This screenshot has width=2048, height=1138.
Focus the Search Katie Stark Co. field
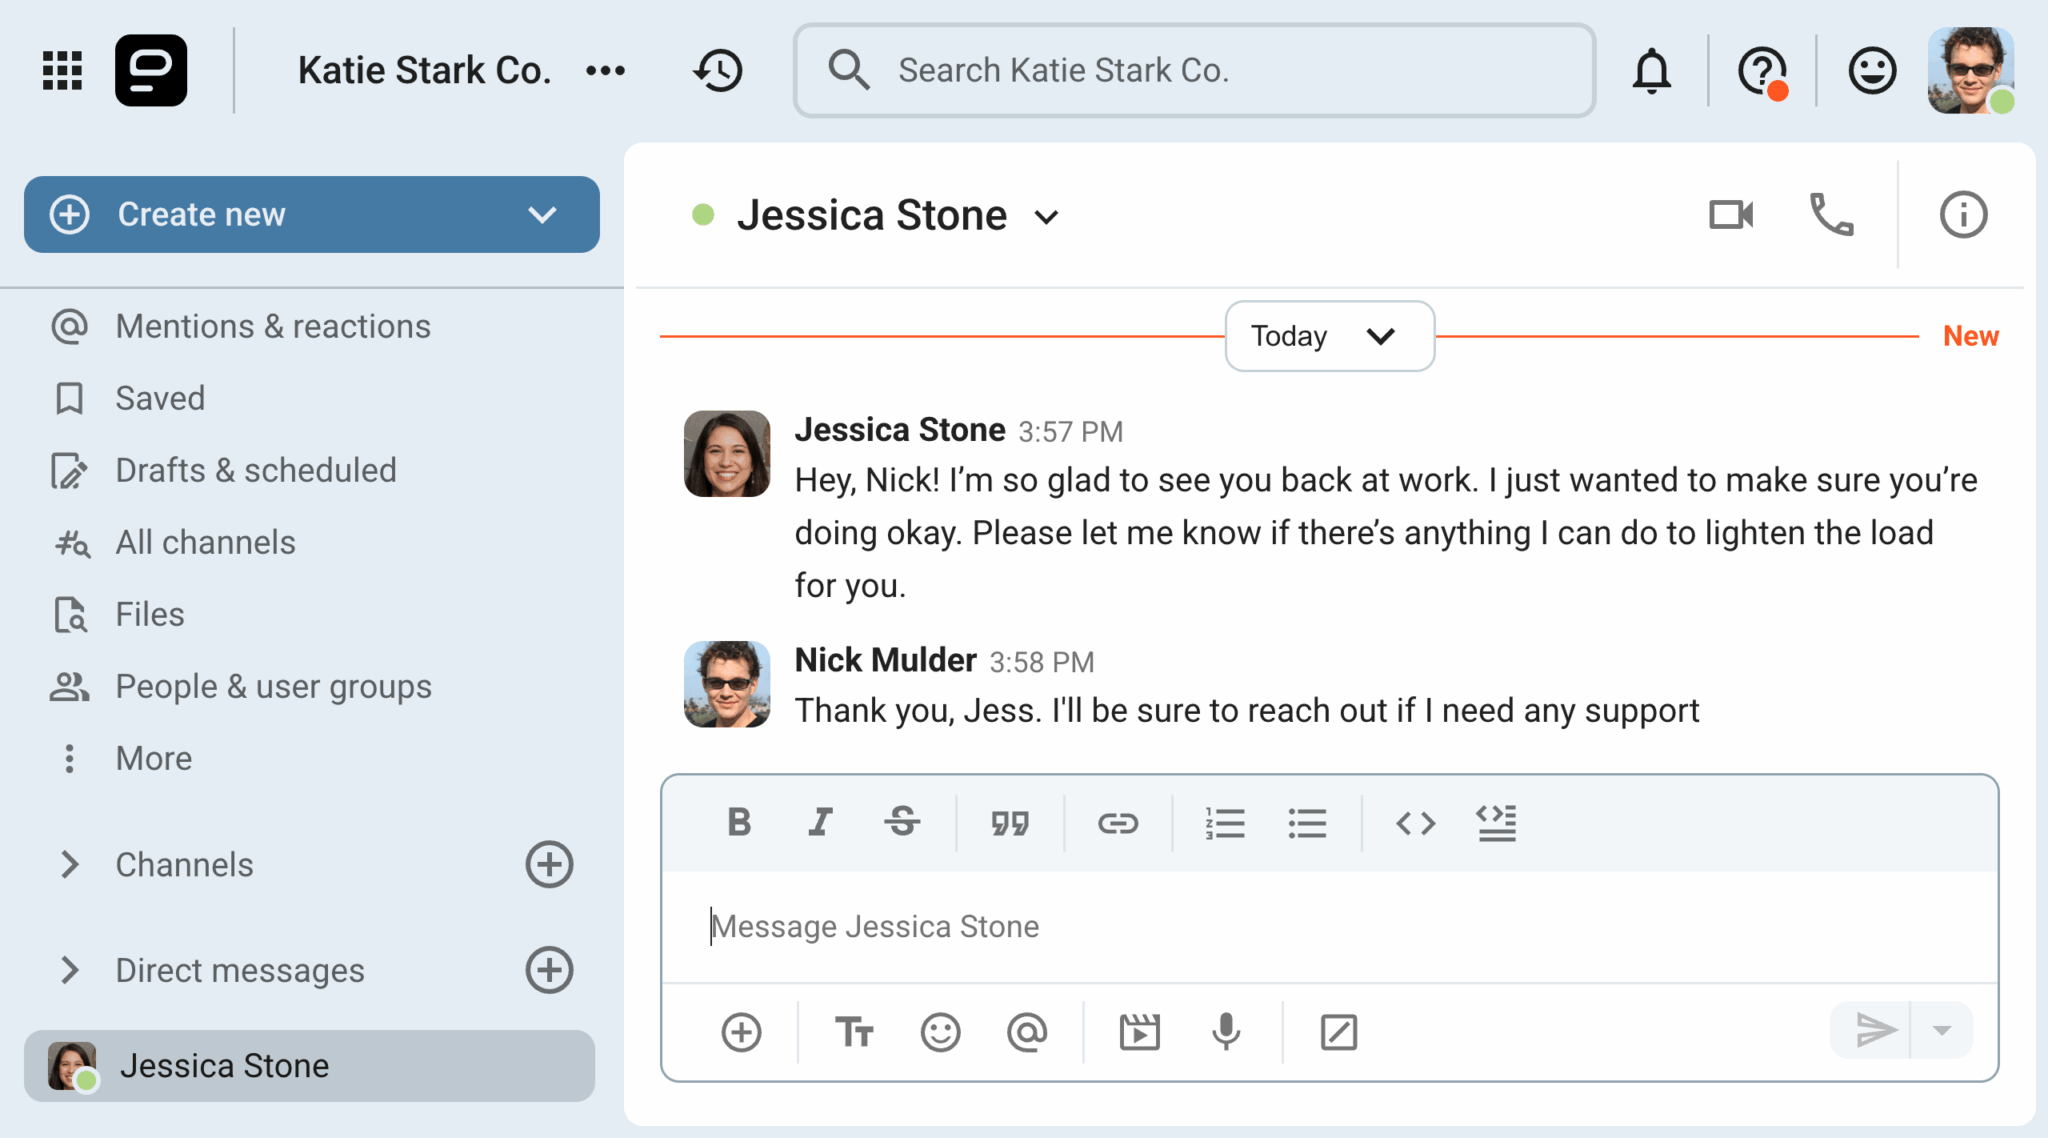click(1195, 71)
